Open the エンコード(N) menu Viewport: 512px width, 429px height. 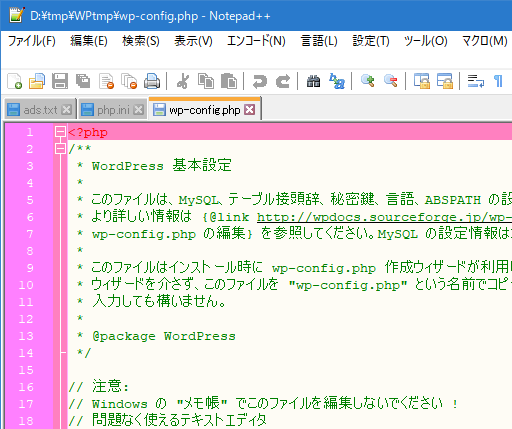[x=256, y=41]
